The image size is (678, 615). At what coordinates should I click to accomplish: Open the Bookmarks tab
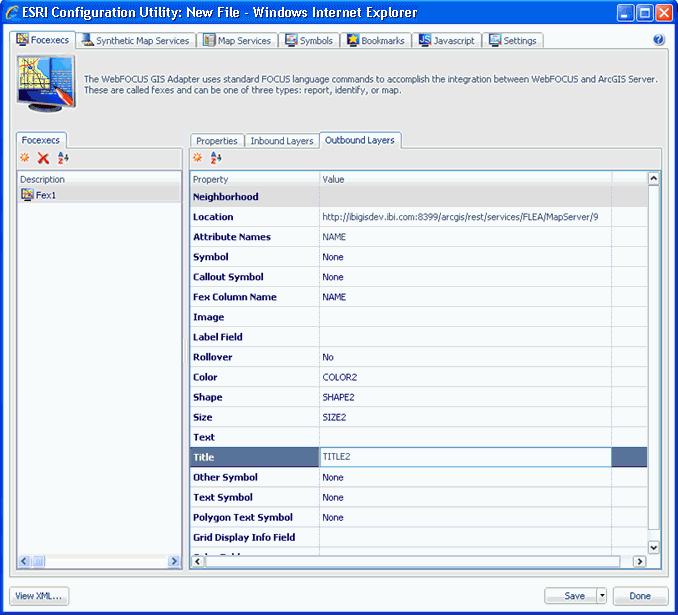[x=376, y=41]
